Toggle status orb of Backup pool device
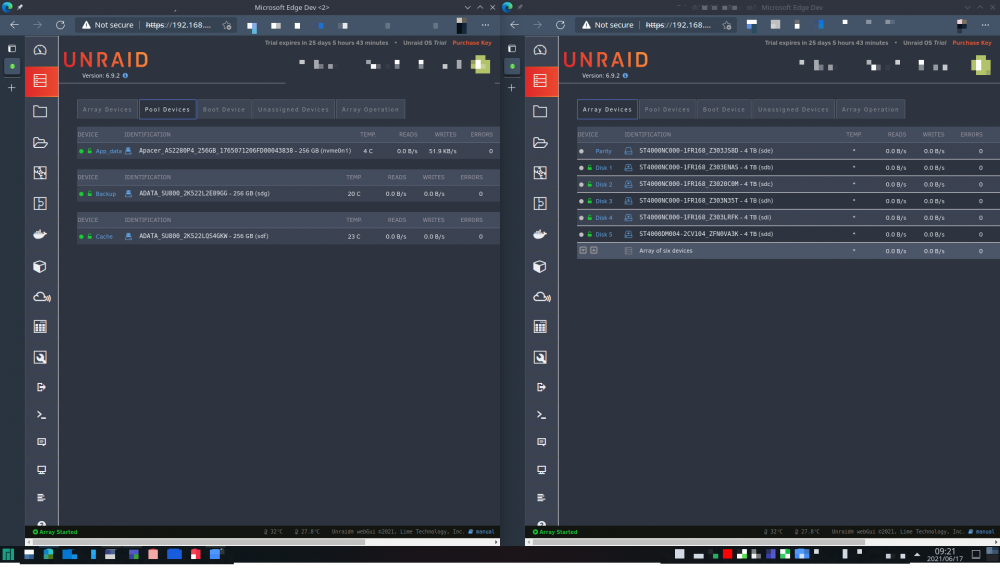Viewport: 1000px width, 583px height. point(82,194)
